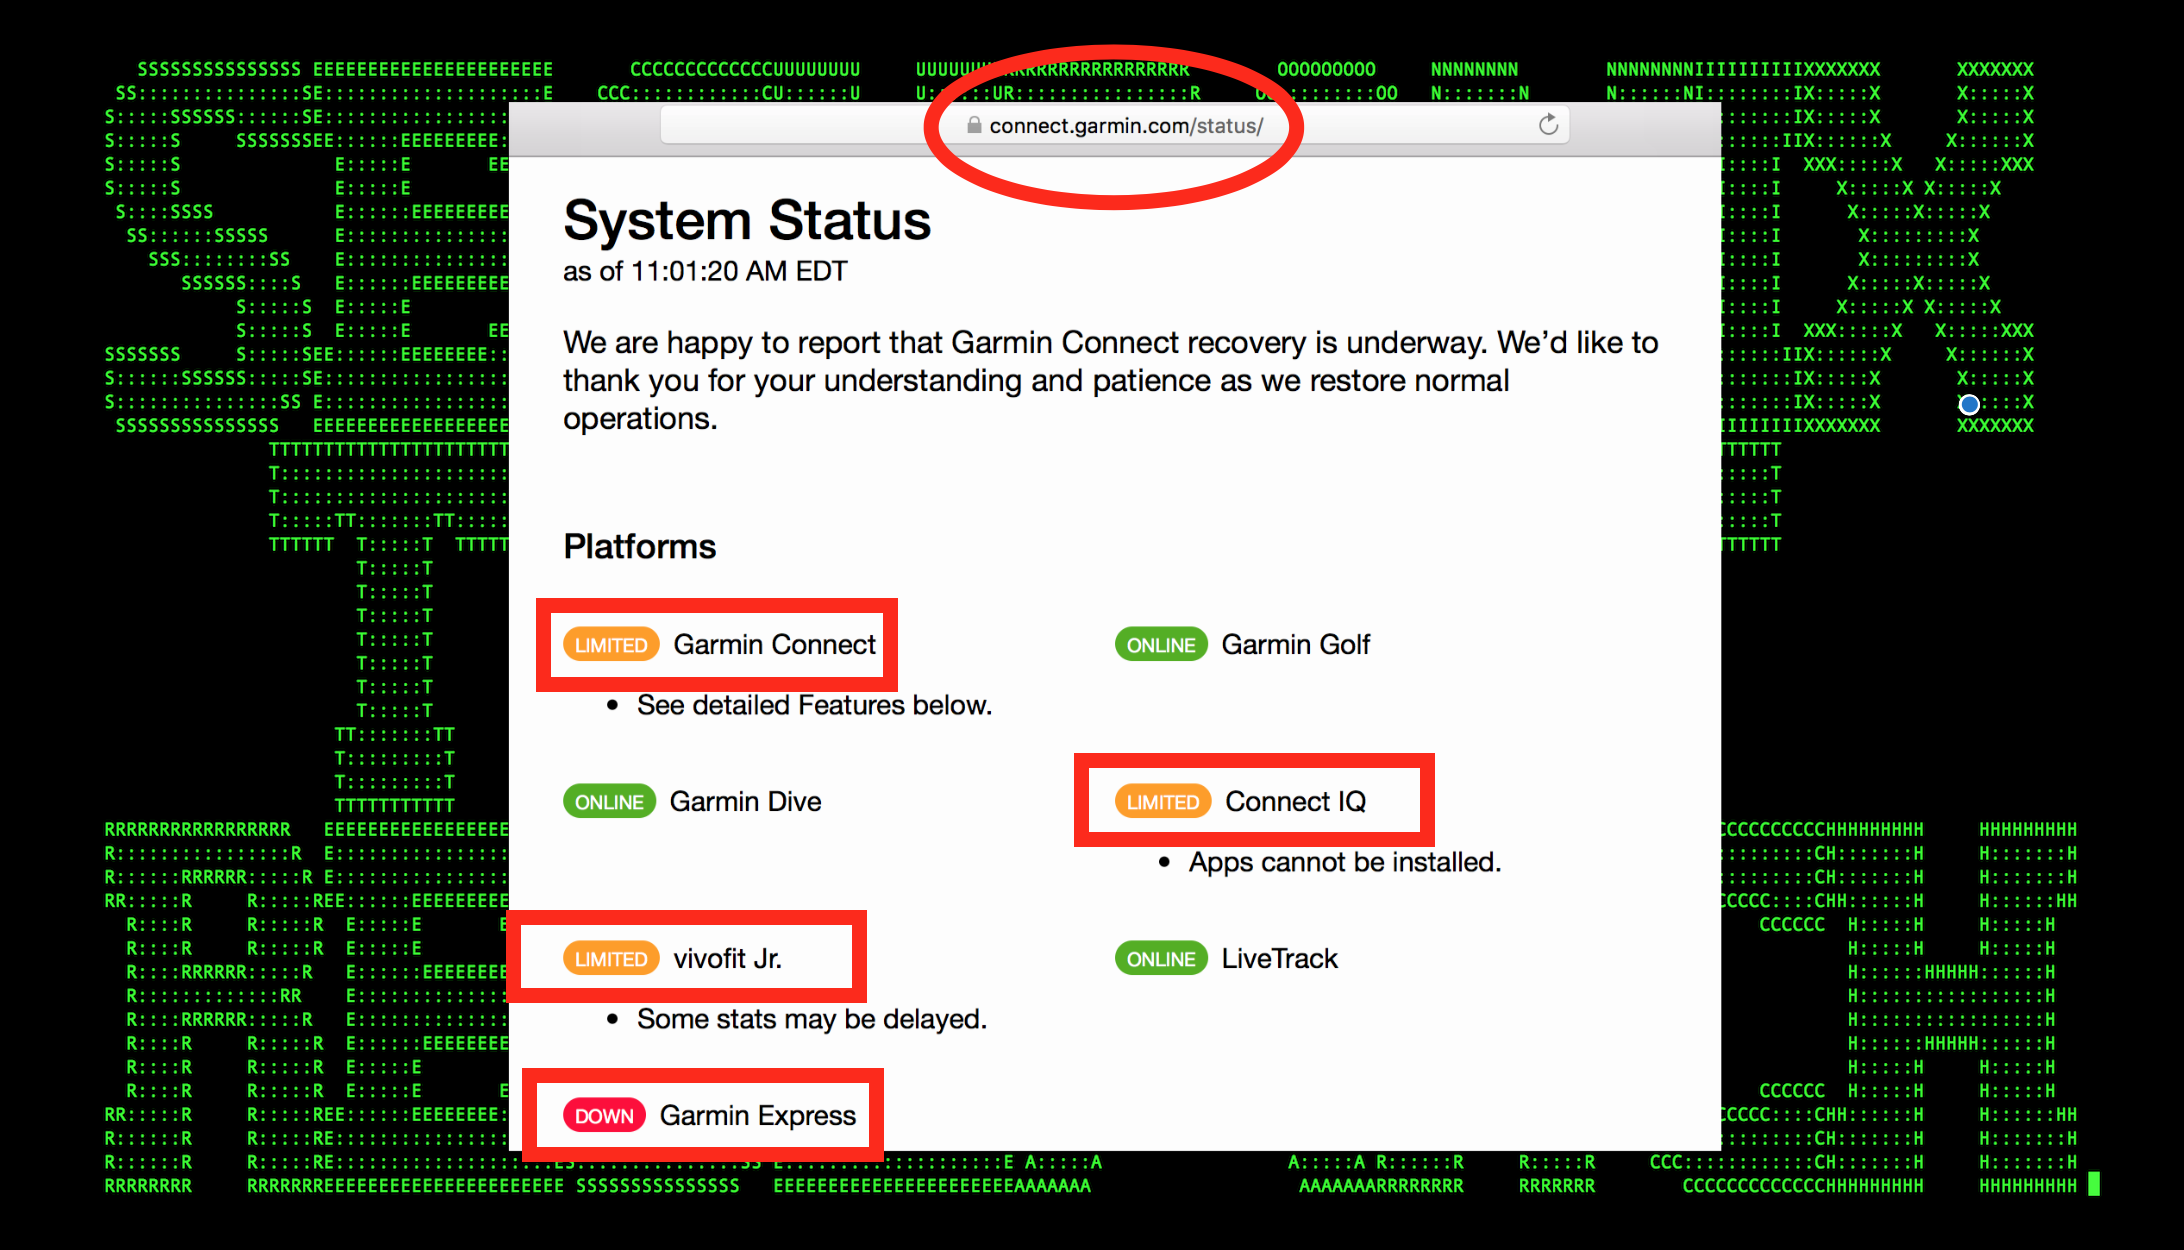
Task: Select the Garmin Golf platform label
Action: (1295, 645)
